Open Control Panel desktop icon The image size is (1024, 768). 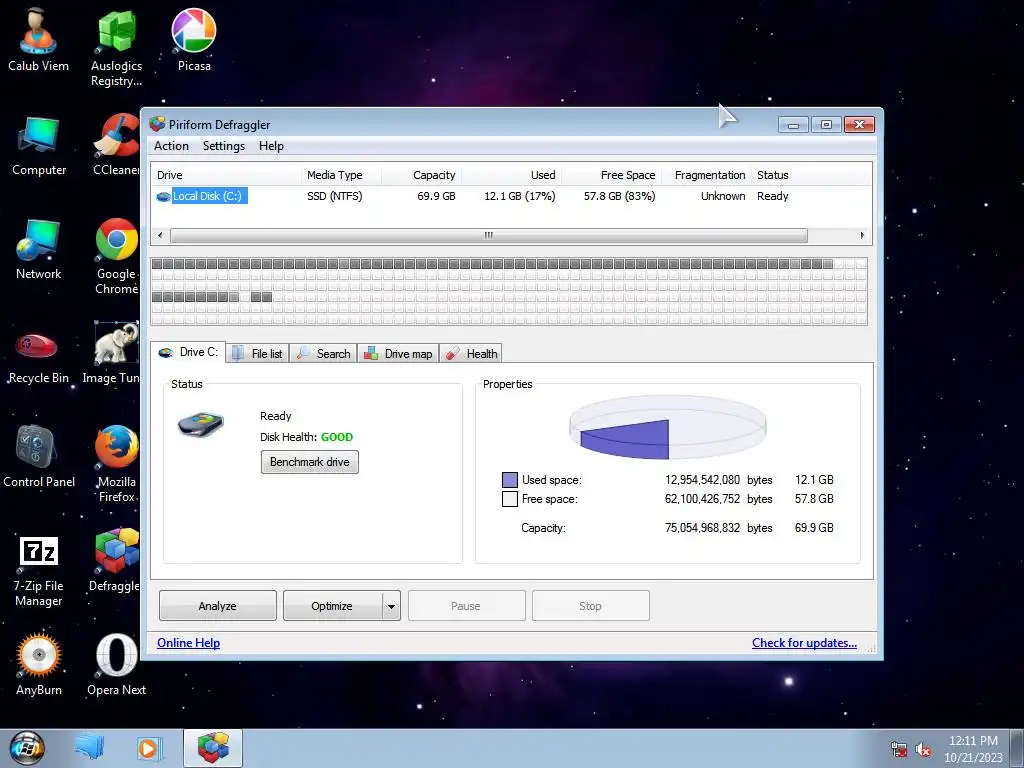pyautogui.click(x=39, y=457)
